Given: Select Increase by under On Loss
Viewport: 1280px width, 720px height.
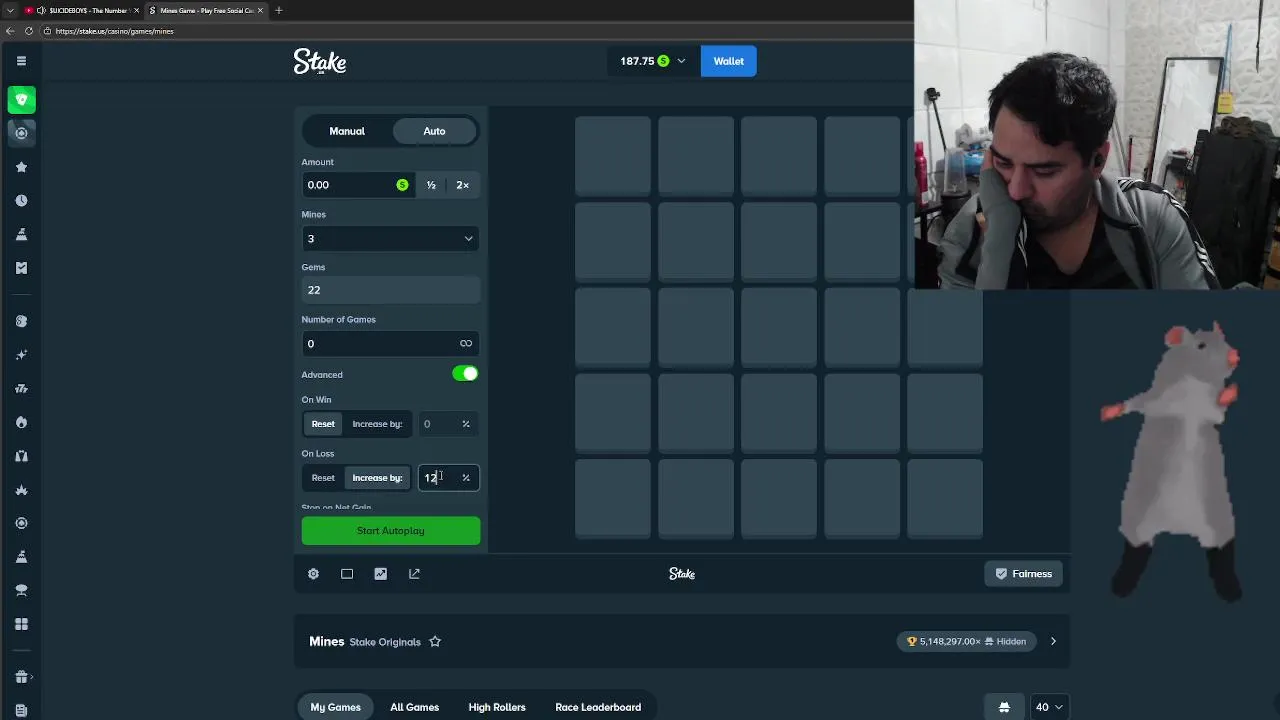Looking at the screenshot, I should pos(377,478).
